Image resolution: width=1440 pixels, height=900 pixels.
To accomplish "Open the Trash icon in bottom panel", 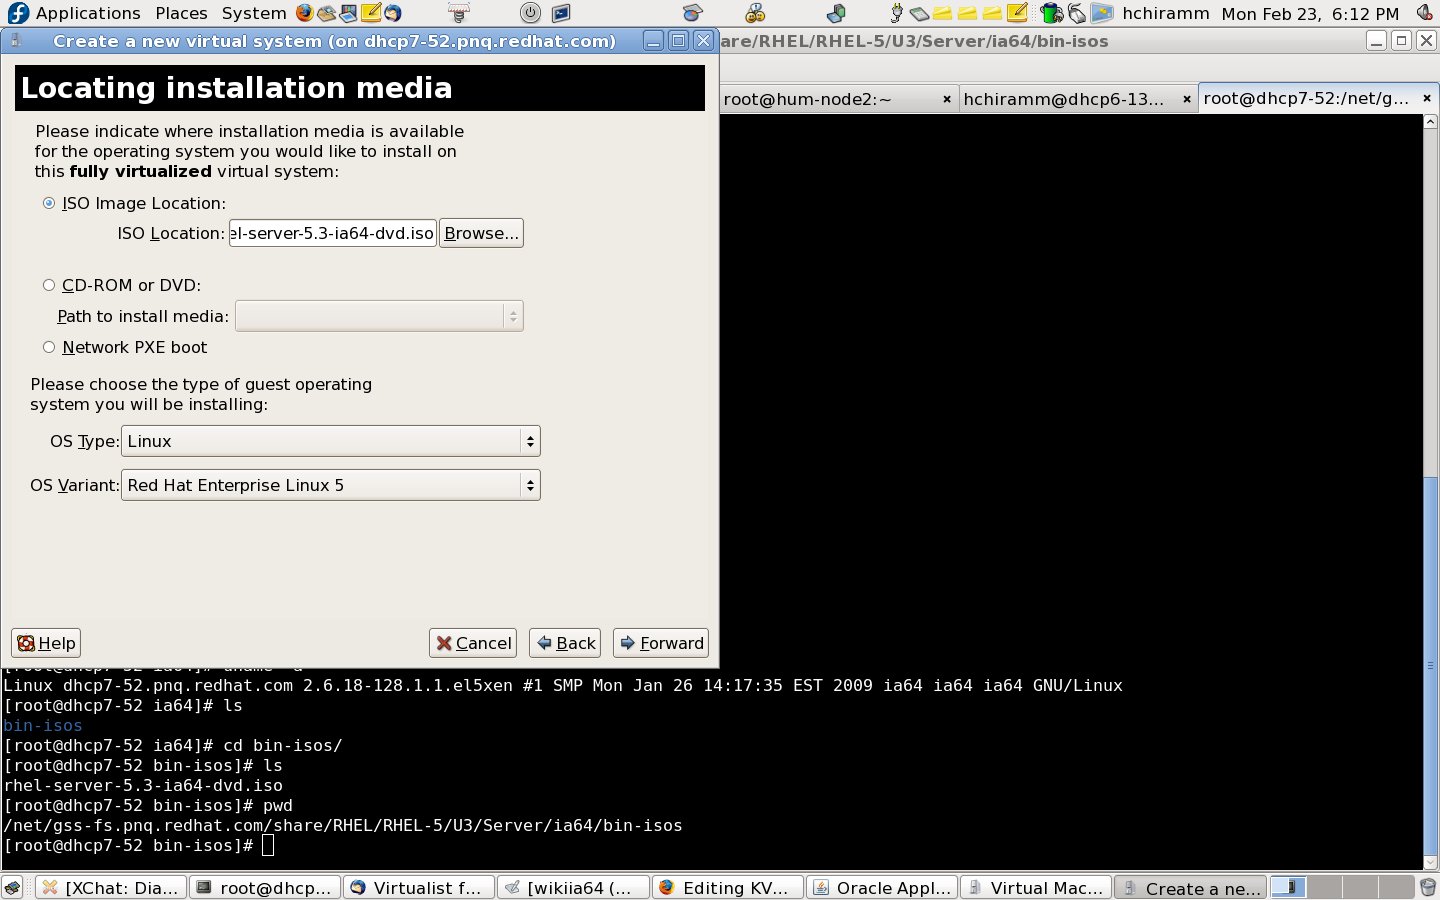I will pos(1428,887).
